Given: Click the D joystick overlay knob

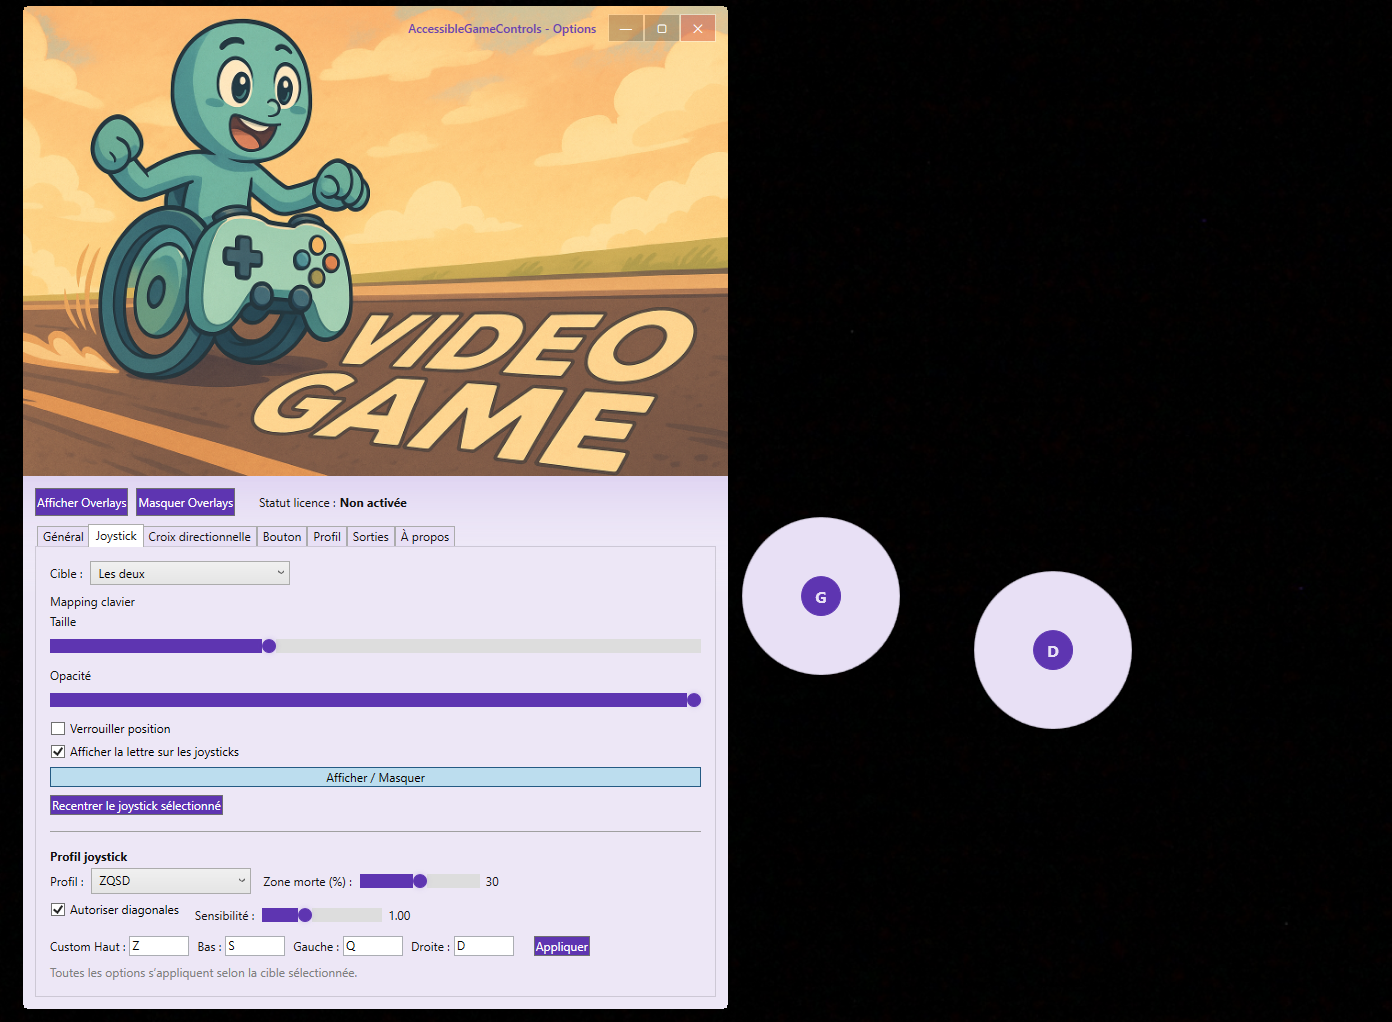Looking at the screenshot, I should [1052, 651].
